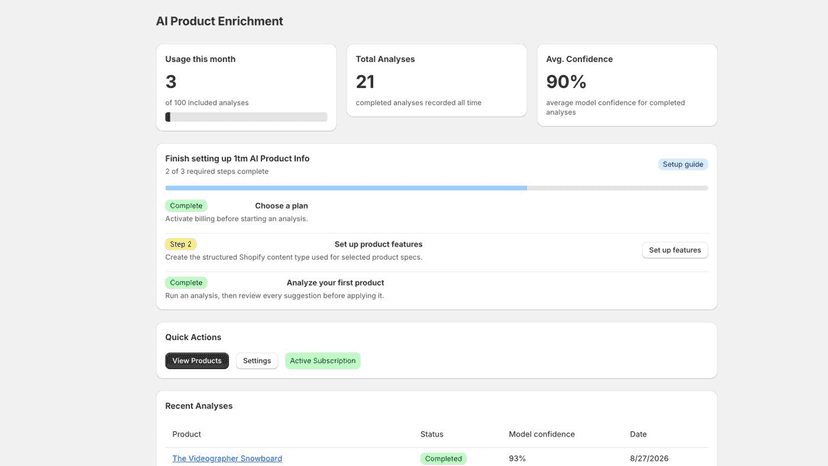This screenshot has width=828, height=466.
Task: Select the Date column header
Action: coord(638,434)
